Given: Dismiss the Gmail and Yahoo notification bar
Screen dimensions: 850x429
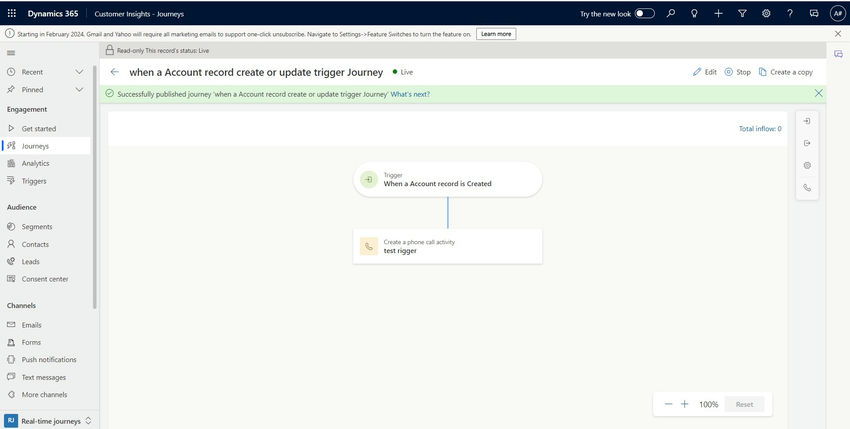Looking at the screenshot, I should point(838,34).
